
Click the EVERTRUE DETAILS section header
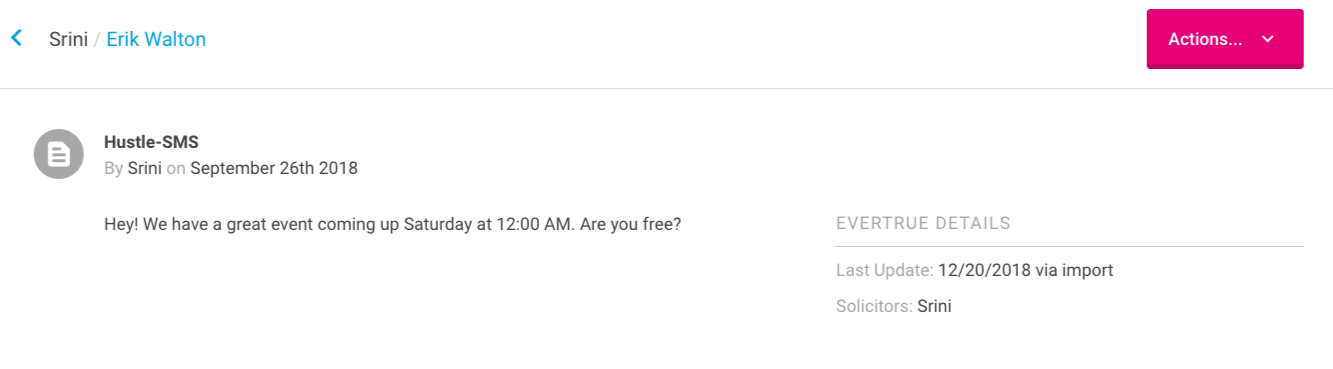pyautogui.click(x=923, y=223)
